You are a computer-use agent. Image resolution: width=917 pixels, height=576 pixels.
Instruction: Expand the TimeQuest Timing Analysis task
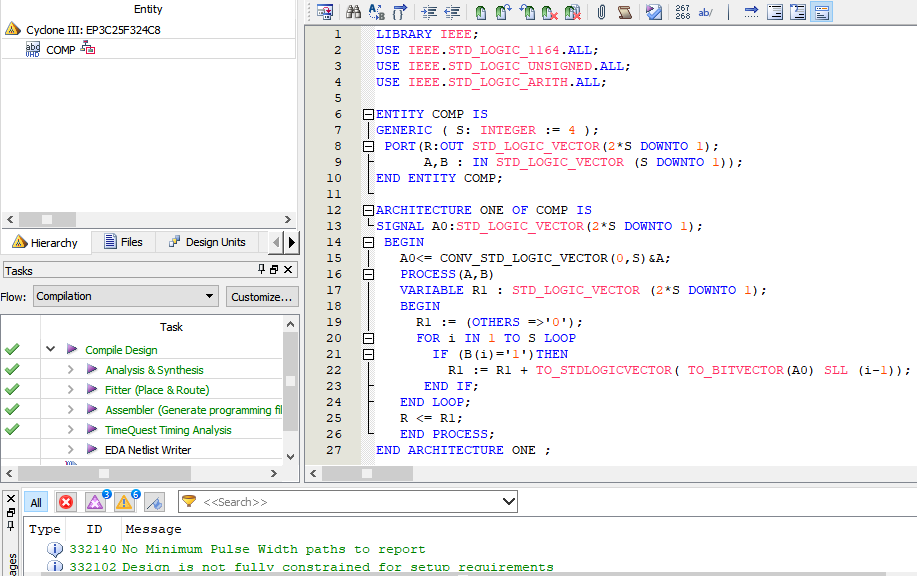tap(70, 430)
